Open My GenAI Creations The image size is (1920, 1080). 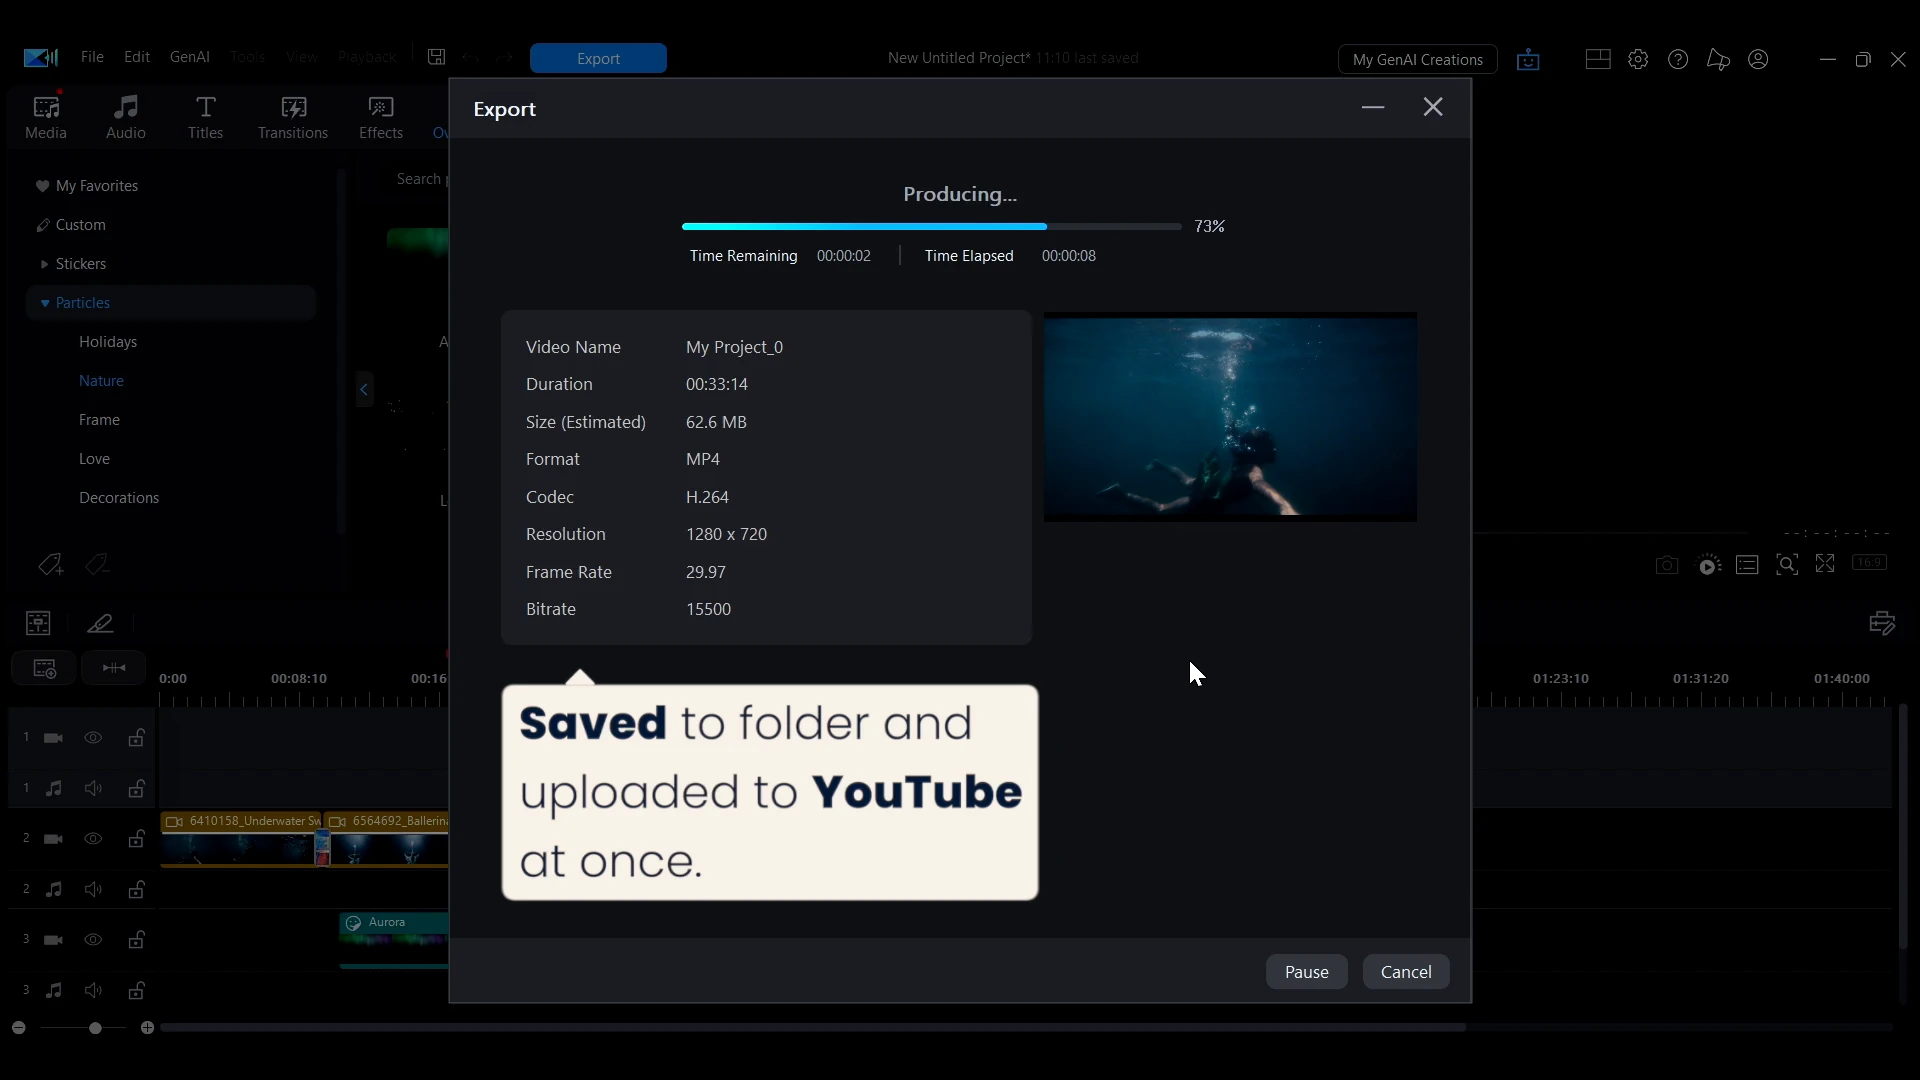coord(1417,59)
